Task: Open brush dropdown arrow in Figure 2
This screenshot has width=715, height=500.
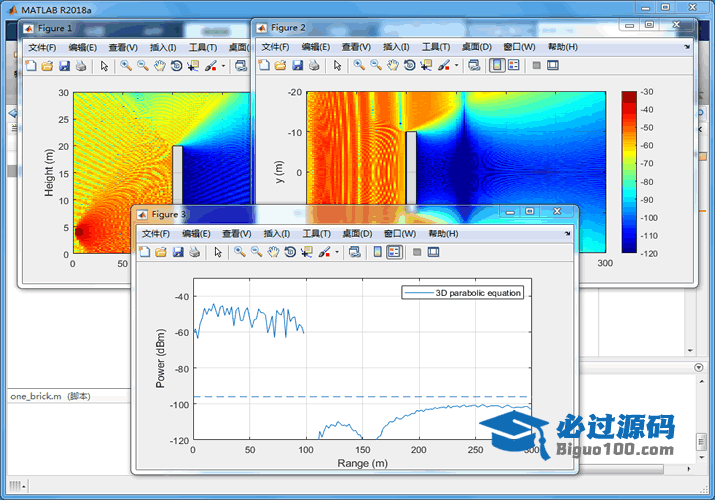Action: pos(456,65)
